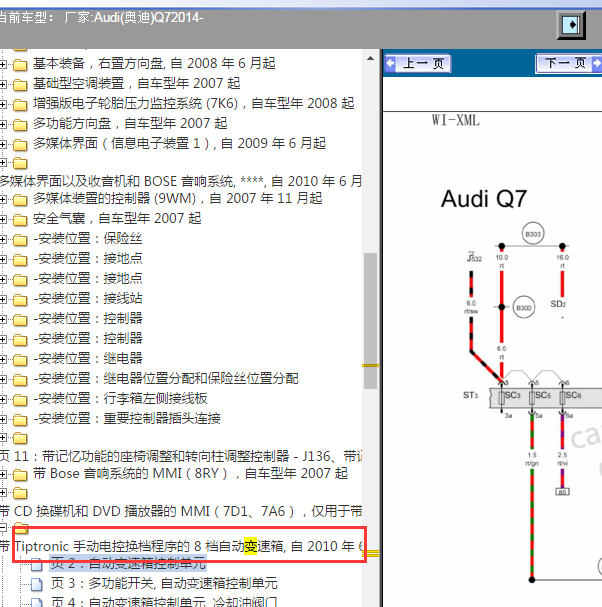
Task: Open 页 4：自动变速箱控制单元, 冷却油阀门 page
Action: point(164,602)
